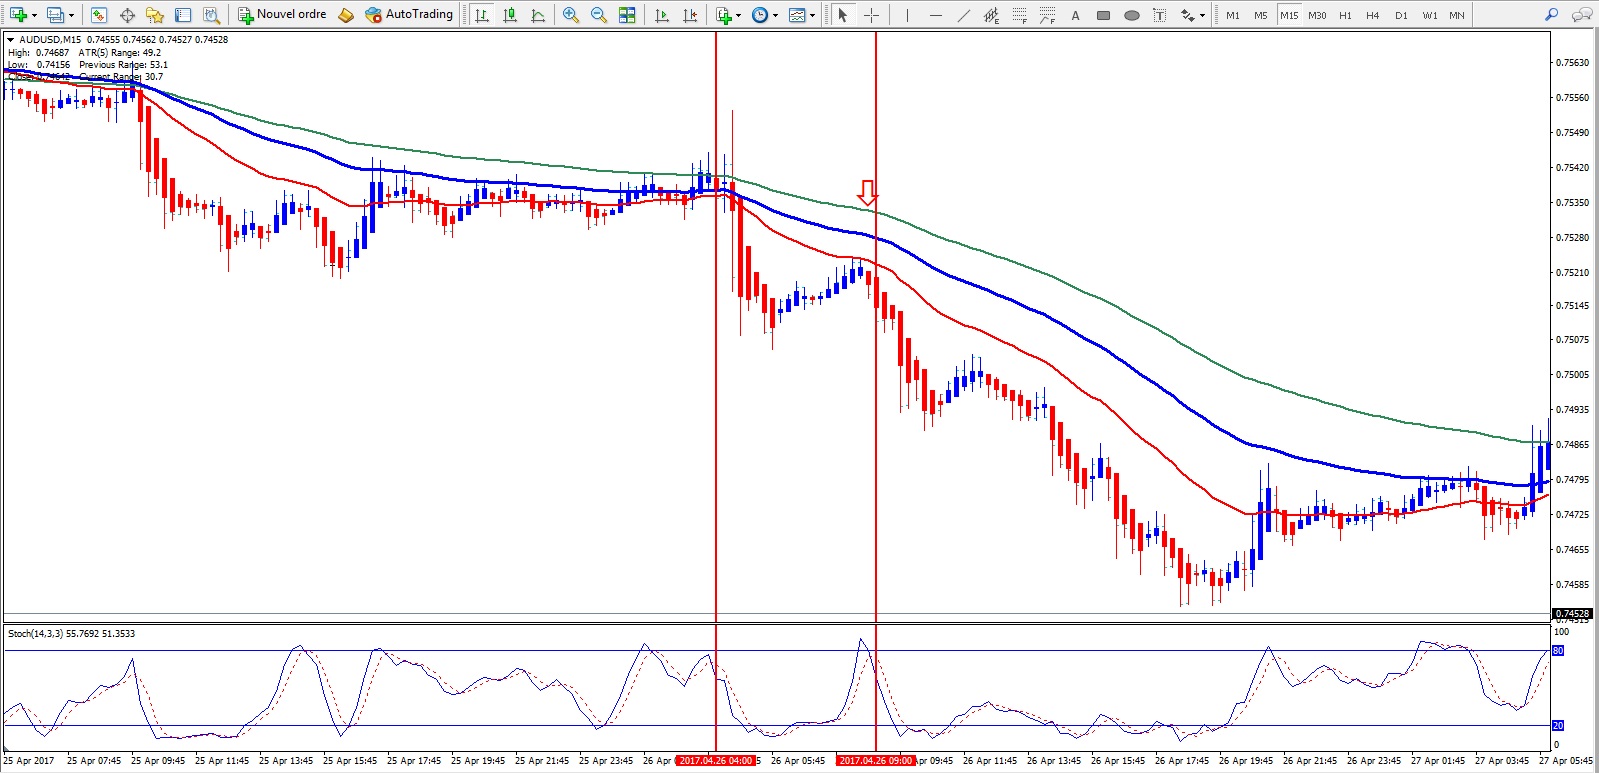Select the Crosshair tool
Viewport: 1599px width, 773px height.
click(871, 15)
